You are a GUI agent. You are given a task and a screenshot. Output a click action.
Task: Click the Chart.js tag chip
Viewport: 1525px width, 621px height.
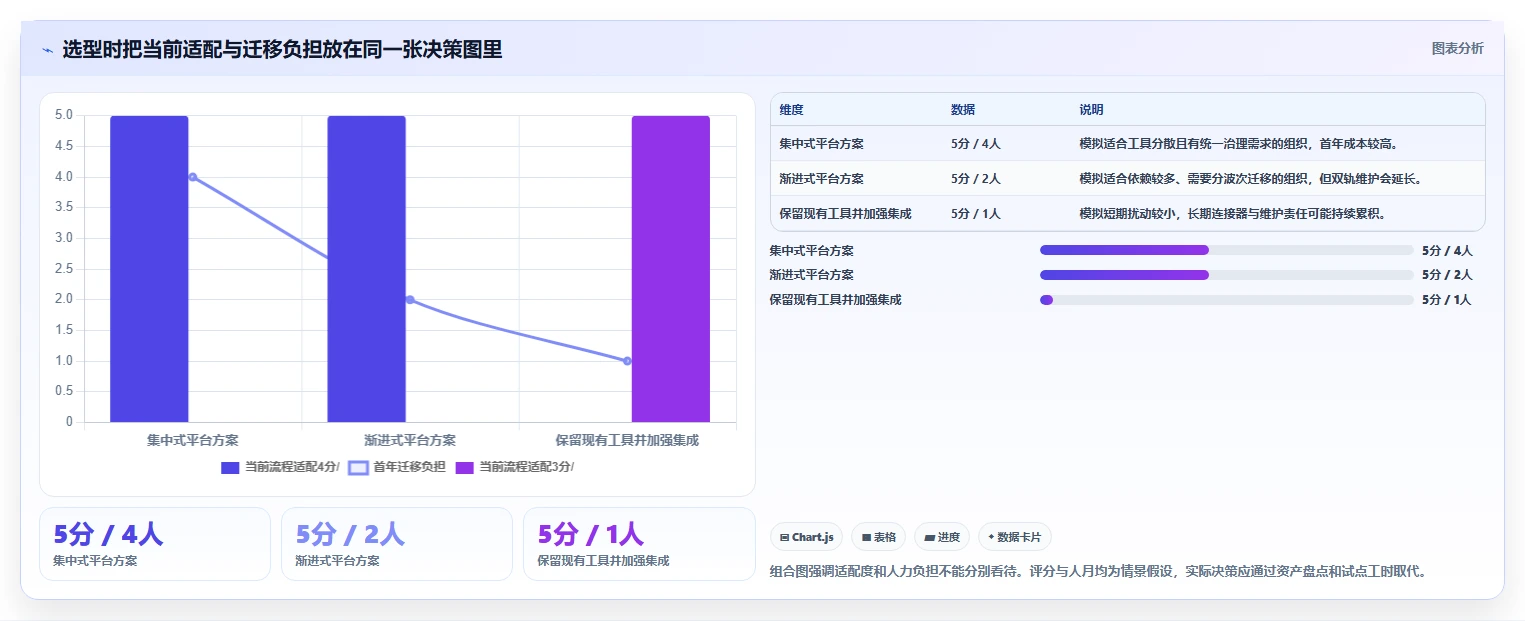click(806, 537)
